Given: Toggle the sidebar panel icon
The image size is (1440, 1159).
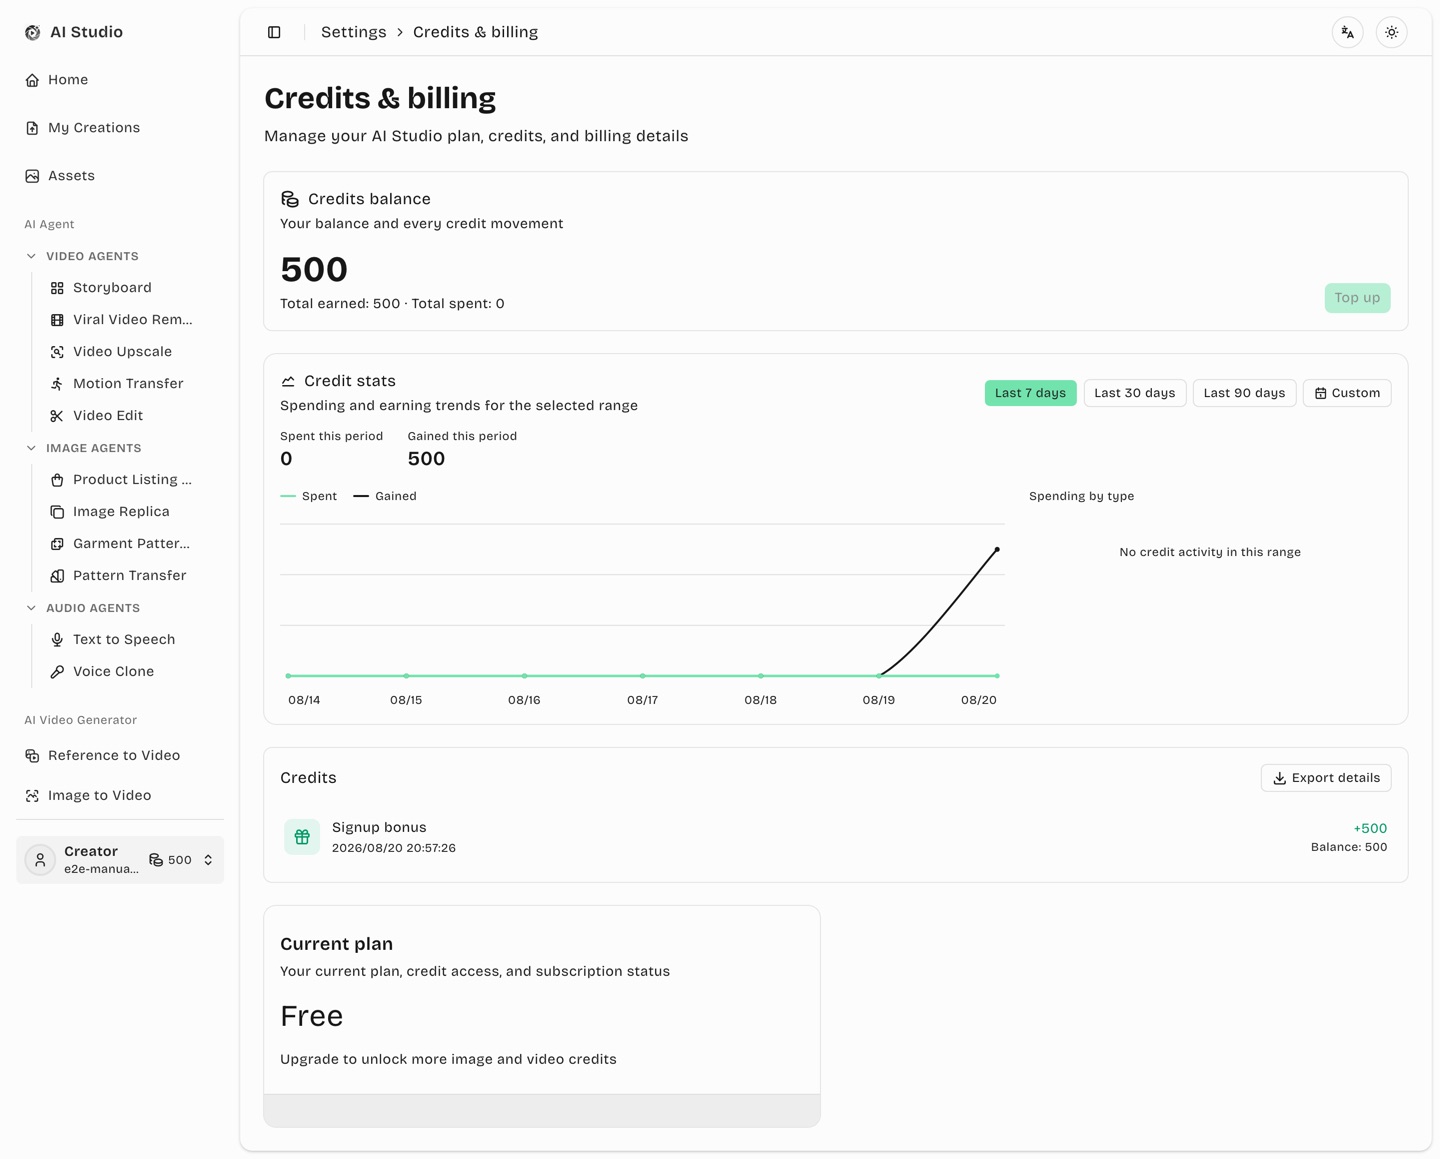Looking at the screenshot, I should 274,32.
